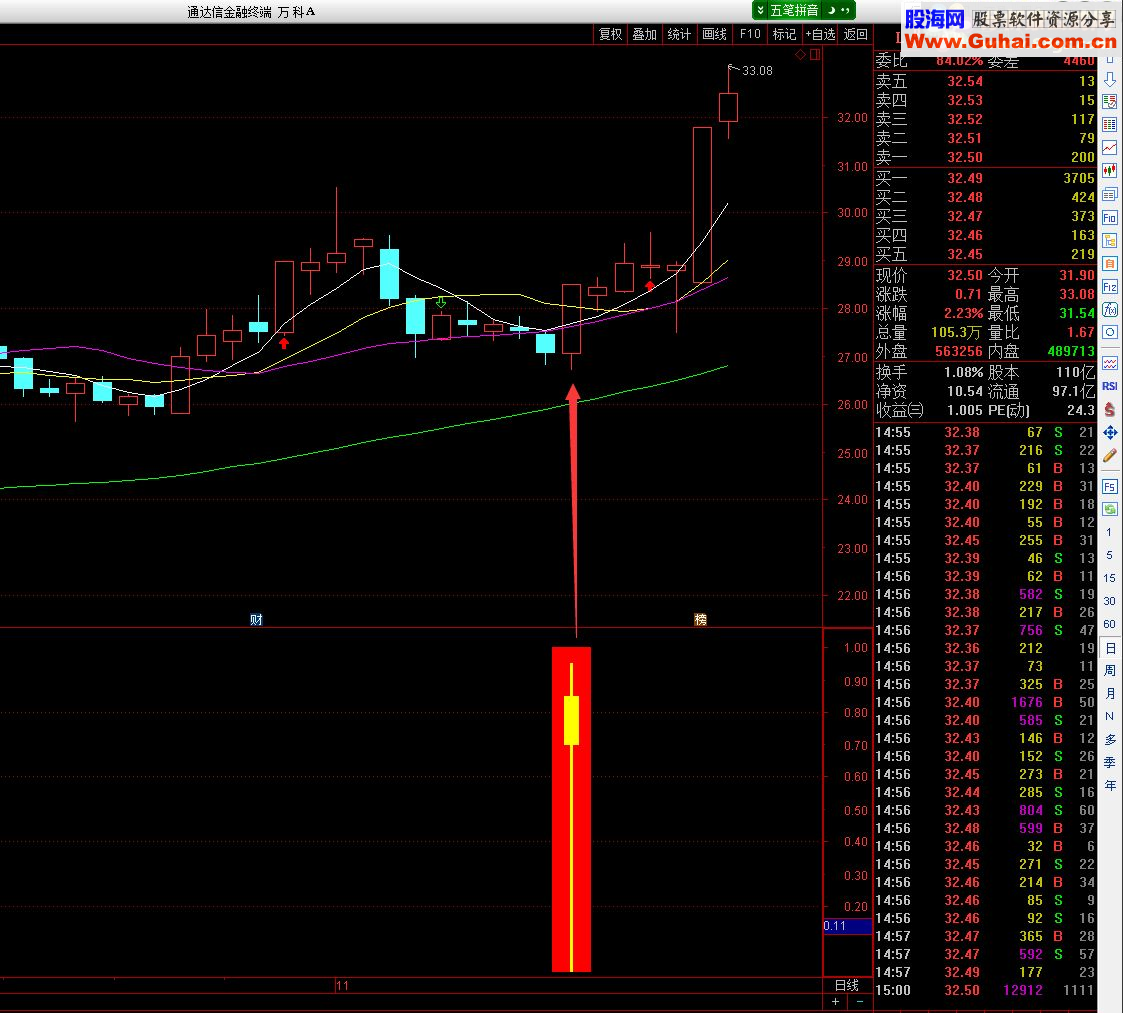The width and height of the screenshot is (1123, 1013).
Task: Open the 复权 menu
Action: coord(610,34)
